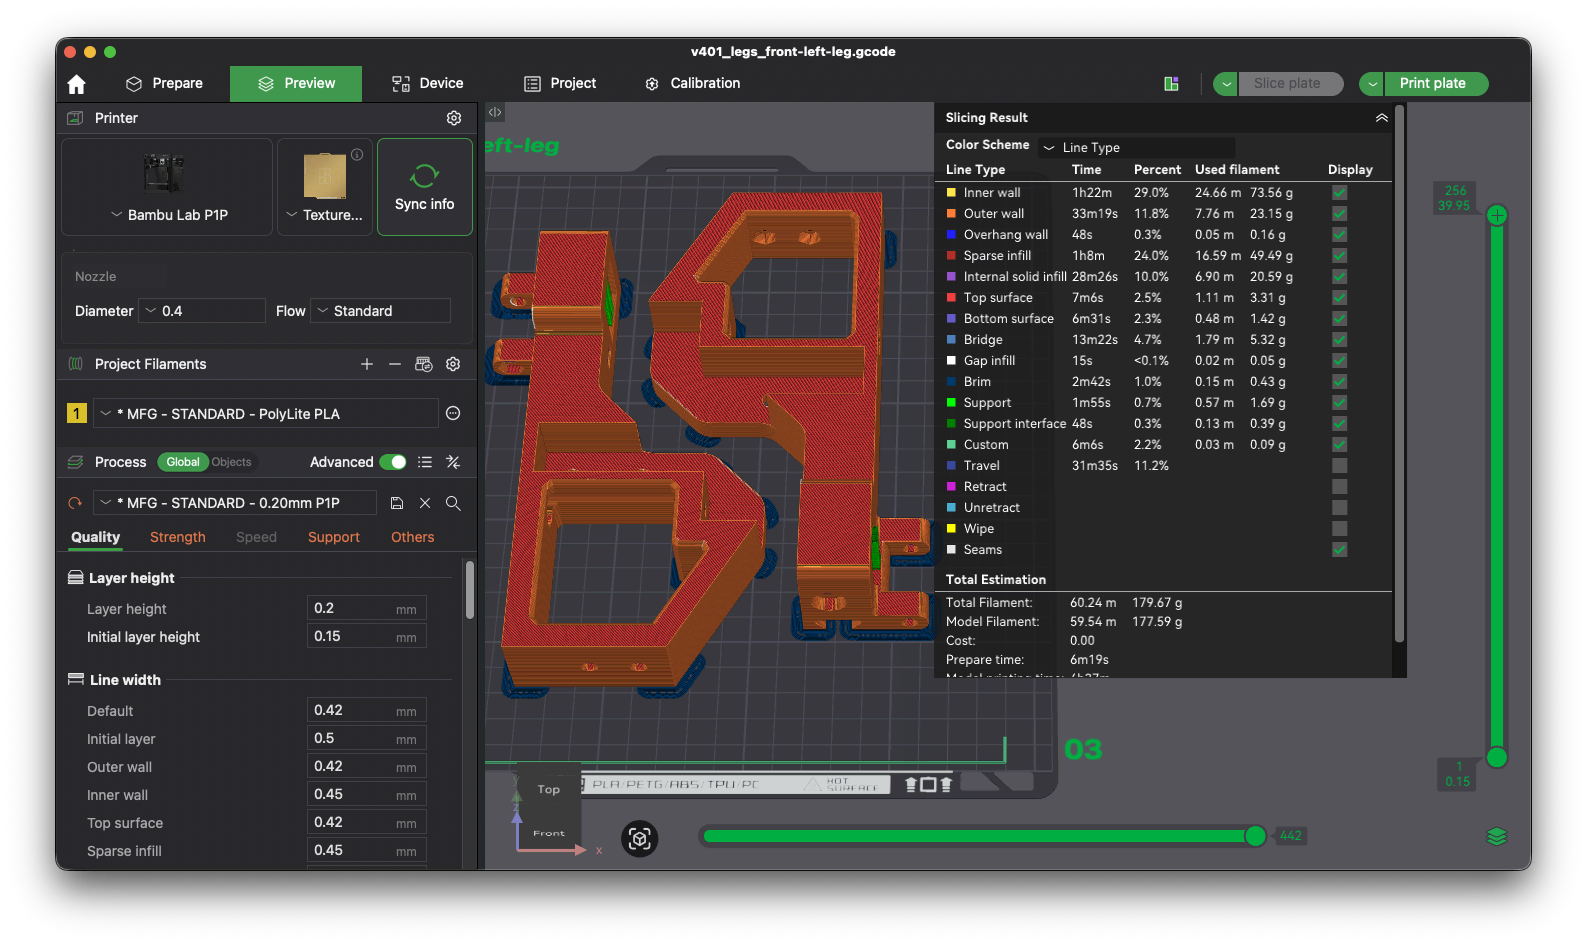Click Sync info button
This screenshot has height=944, width=1587.
pyautogui.click(x=424, y=187)
